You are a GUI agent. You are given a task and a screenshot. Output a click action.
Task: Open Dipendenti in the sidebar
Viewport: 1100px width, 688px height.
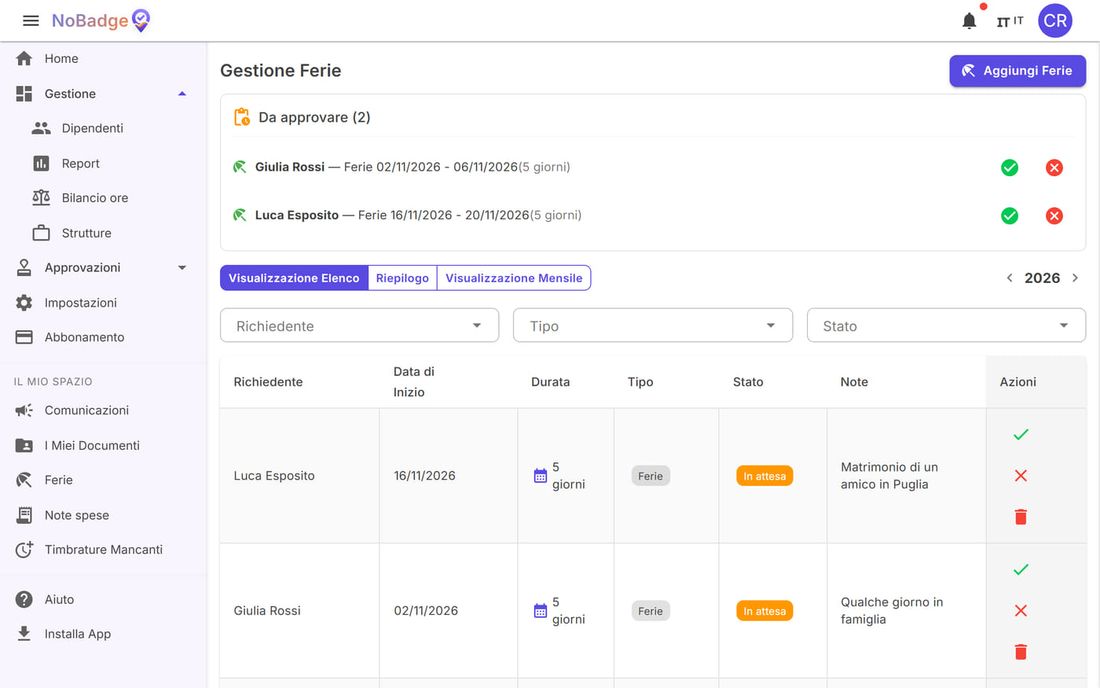(x=103, y=128)
